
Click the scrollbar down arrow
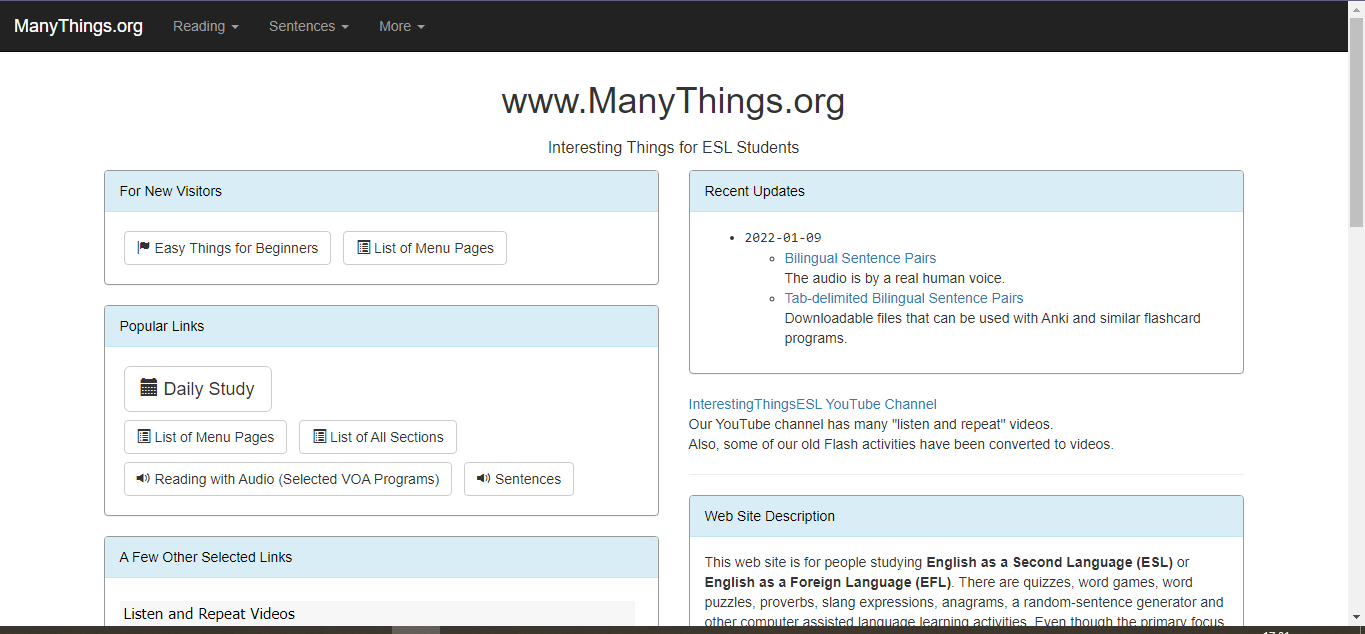click(x=1356, y=617)
